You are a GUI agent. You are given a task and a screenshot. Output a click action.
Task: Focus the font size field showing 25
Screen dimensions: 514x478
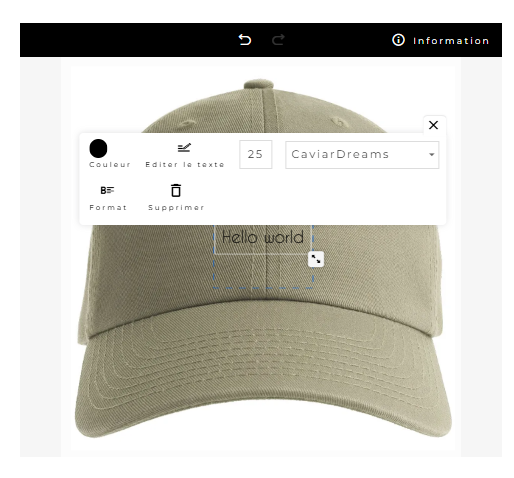point(256,154)
